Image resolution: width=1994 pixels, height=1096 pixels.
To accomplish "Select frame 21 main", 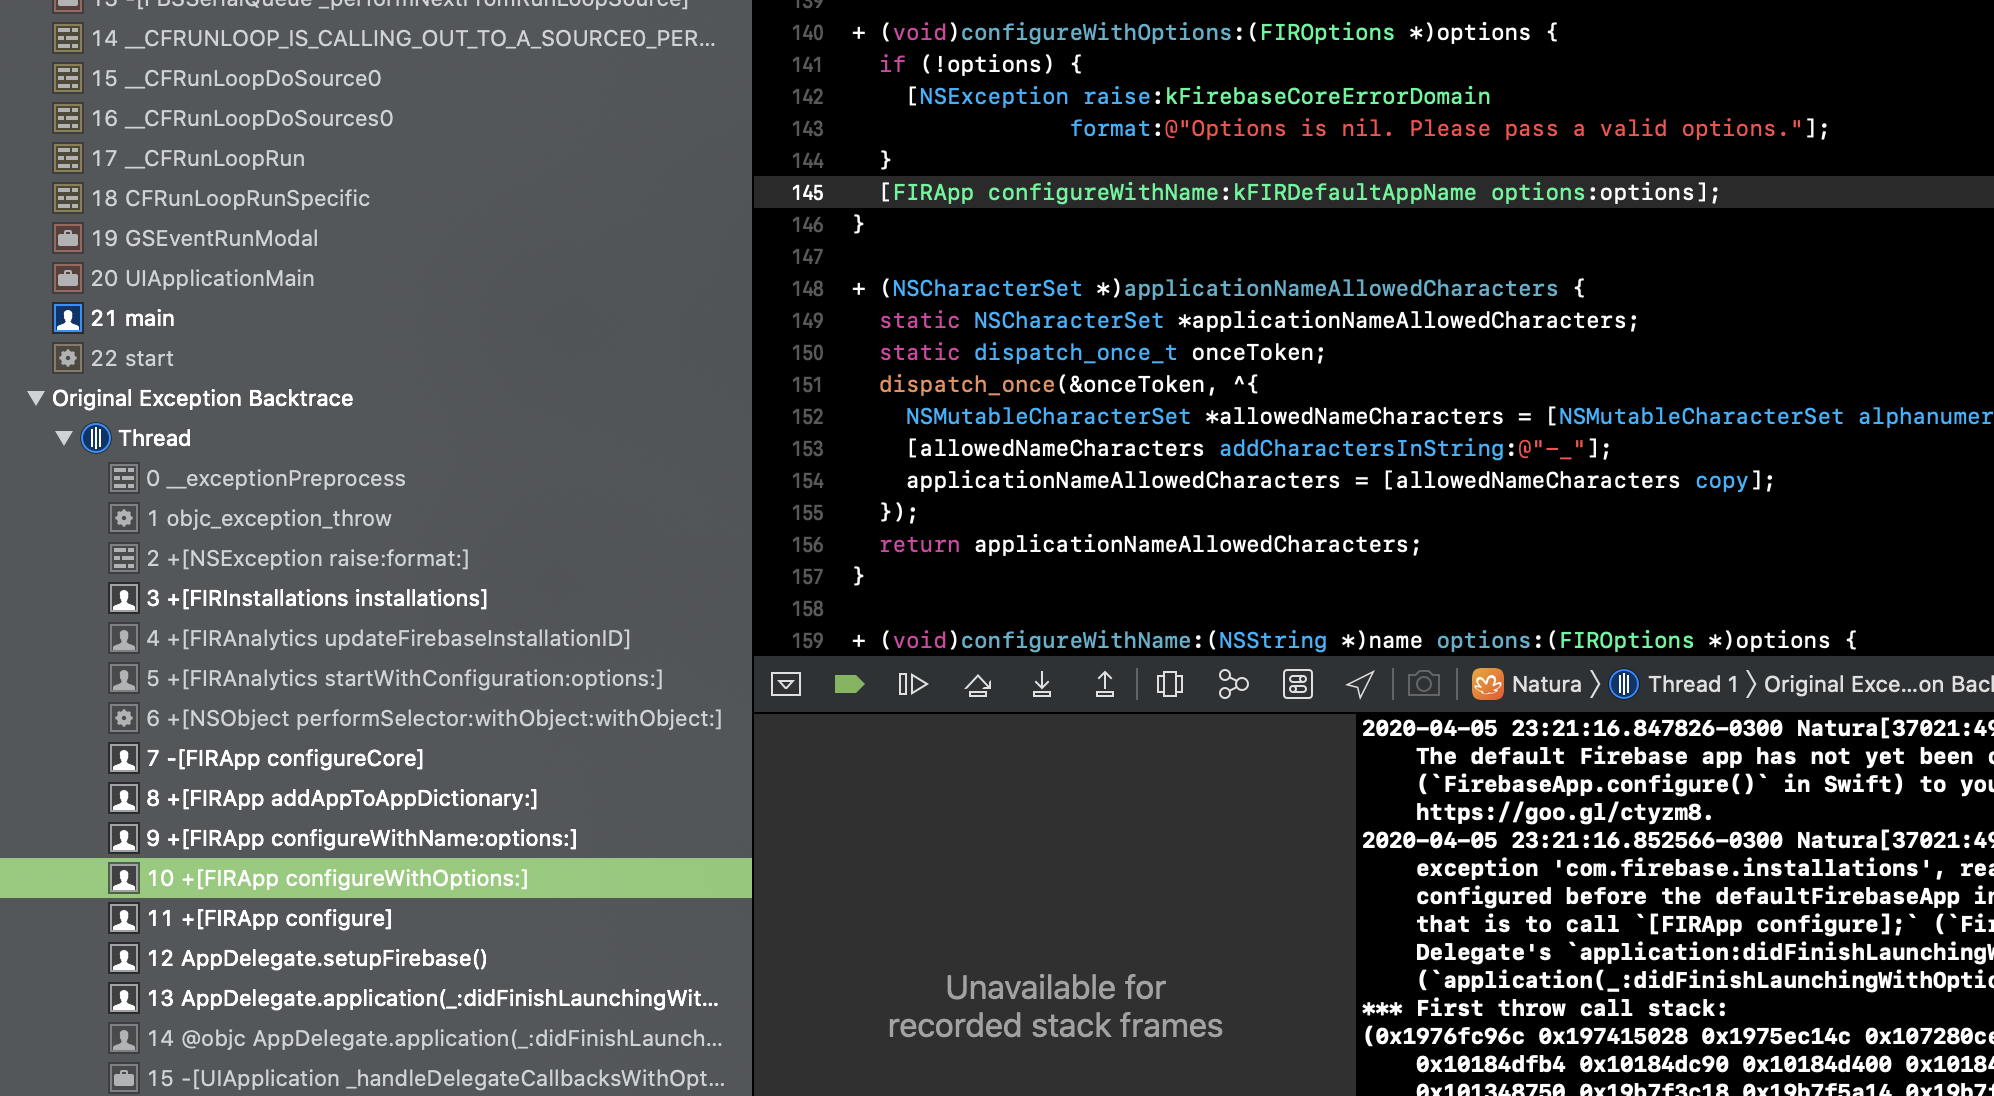I will click(376, 318).
